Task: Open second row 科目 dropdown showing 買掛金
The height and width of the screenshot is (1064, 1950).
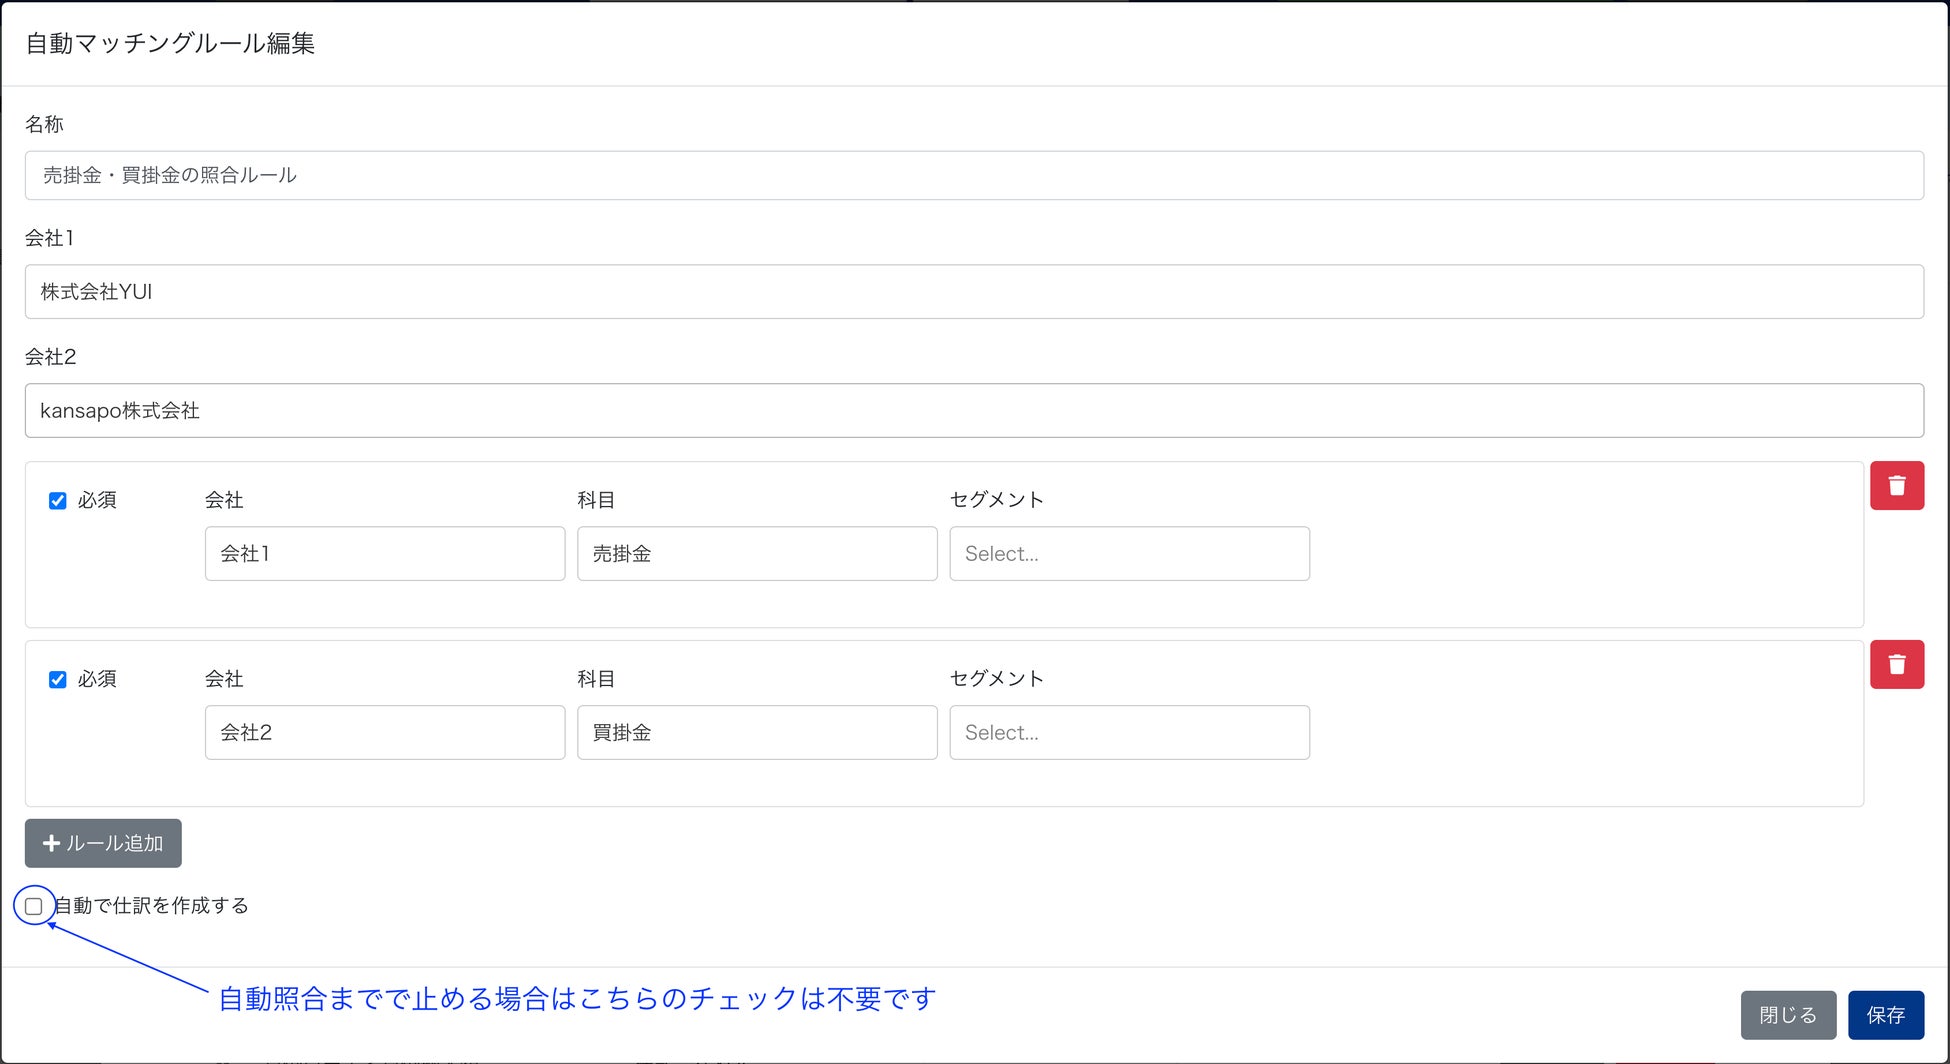Action: 757,733
